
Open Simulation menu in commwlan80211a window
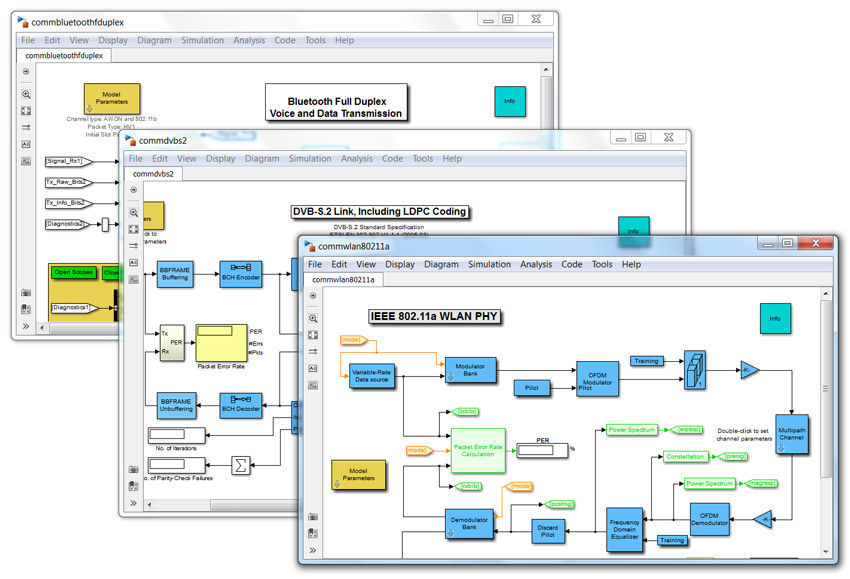click(x=489, y=265)
